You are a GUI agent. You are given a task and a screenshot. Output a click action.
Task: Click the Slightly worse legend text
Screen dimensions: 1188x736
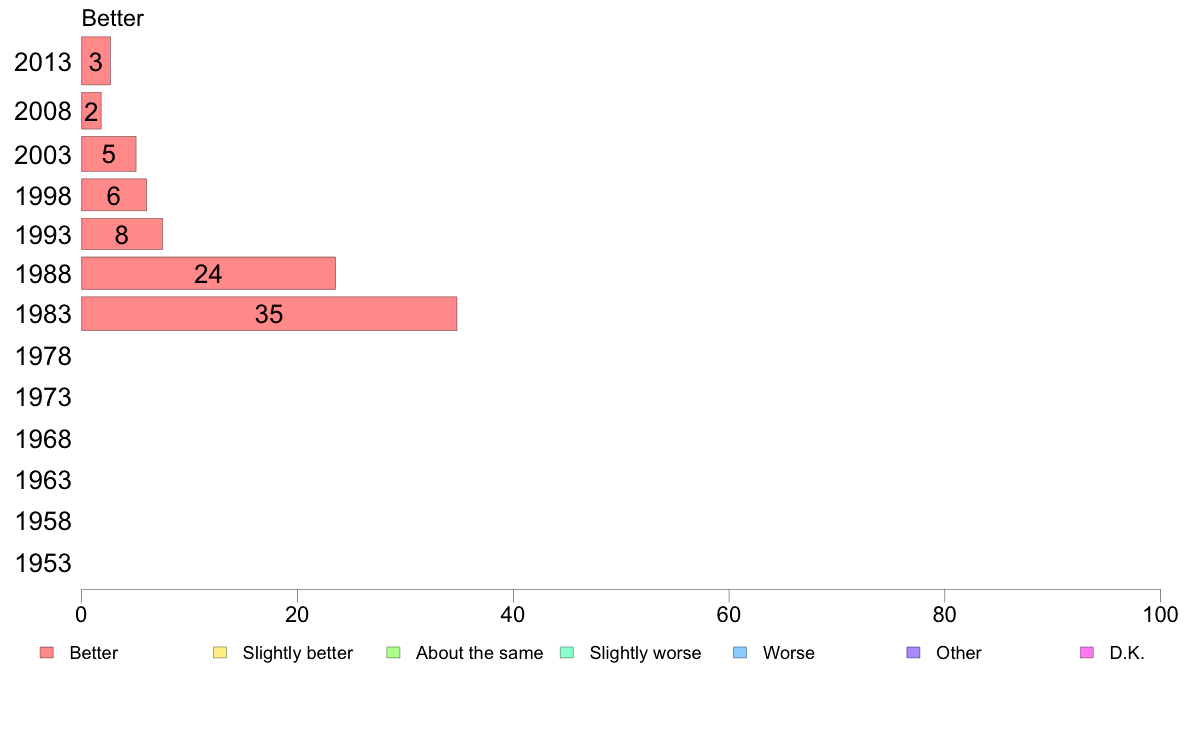click(646, 653)
